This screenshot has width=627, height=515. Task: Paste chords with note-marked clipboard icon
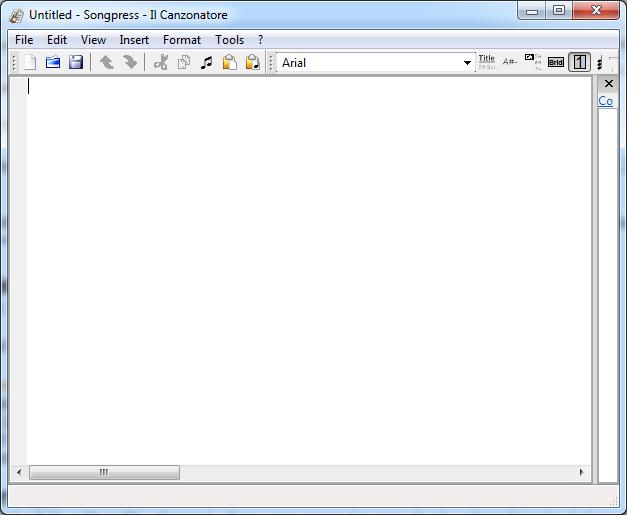pos(253,62)
